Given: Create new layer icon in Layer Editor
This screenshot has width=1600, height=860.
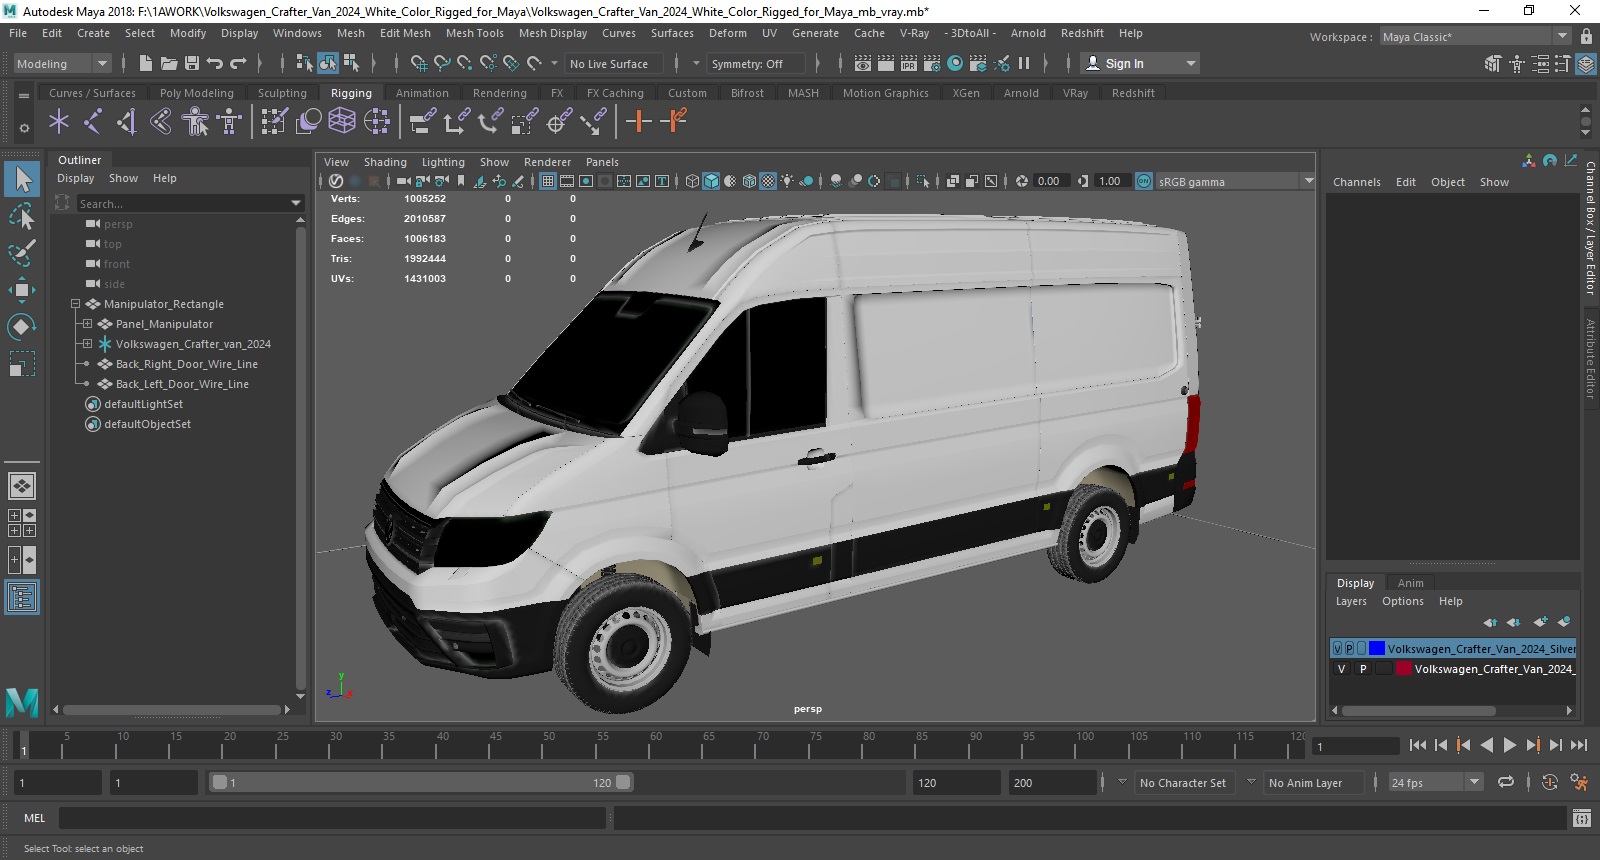Looking at the screenshot, I should (x=1540, y=622).
